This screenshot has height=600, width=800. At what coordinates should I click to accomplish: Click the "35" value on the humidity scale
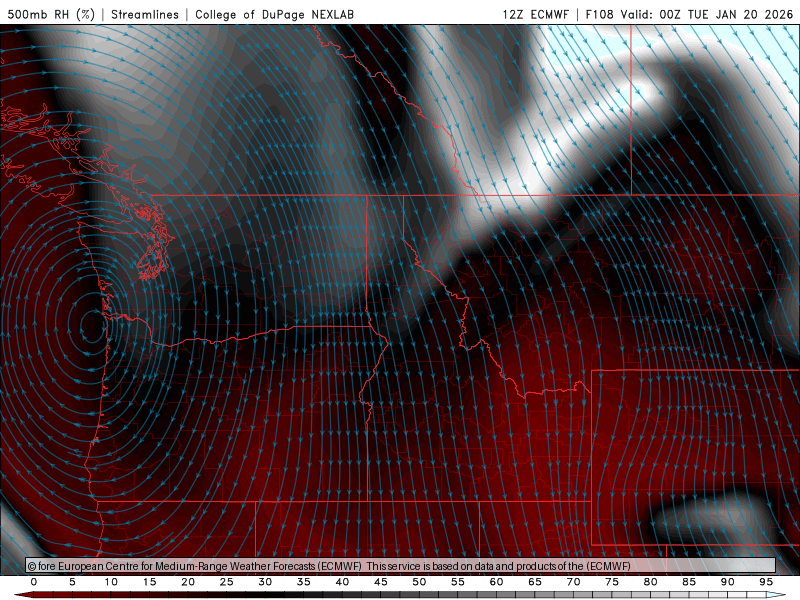[x=304, y=582]
